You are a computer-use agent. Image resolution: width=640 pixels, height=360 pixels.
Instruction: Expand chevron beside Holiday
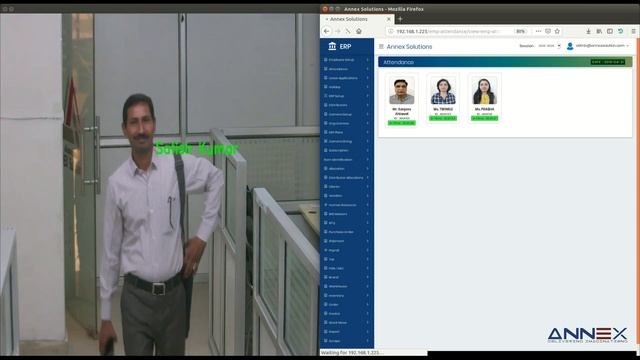[x=367, y=87]
